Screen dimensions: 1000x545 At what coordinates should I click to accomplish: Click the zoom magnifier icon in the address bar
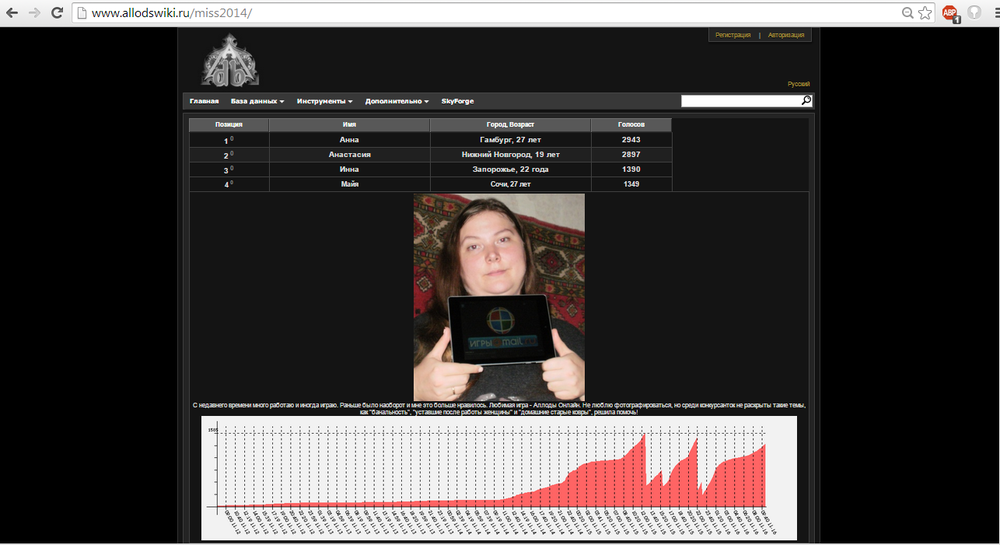[x=908, y=13]
